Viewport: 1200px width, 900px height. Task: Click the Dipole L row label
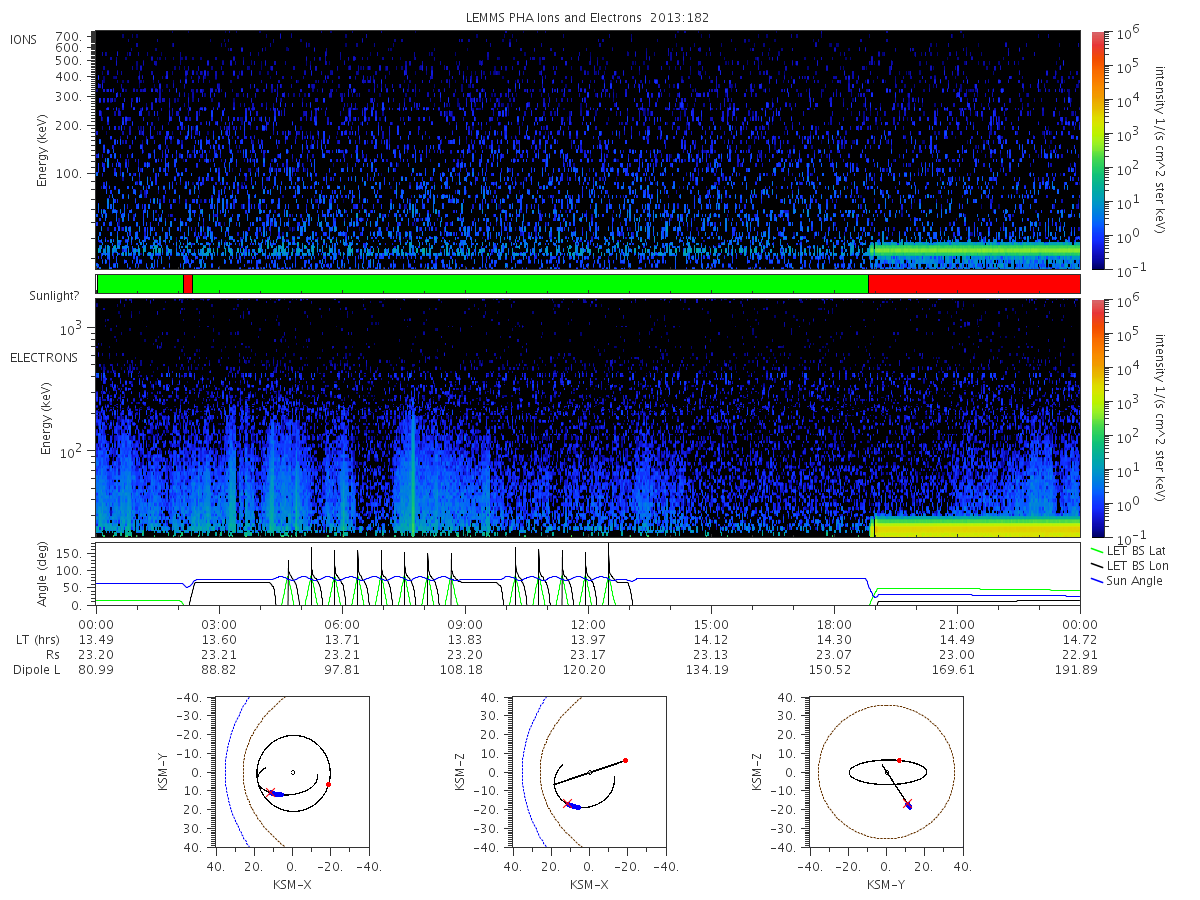pos(36,669)
